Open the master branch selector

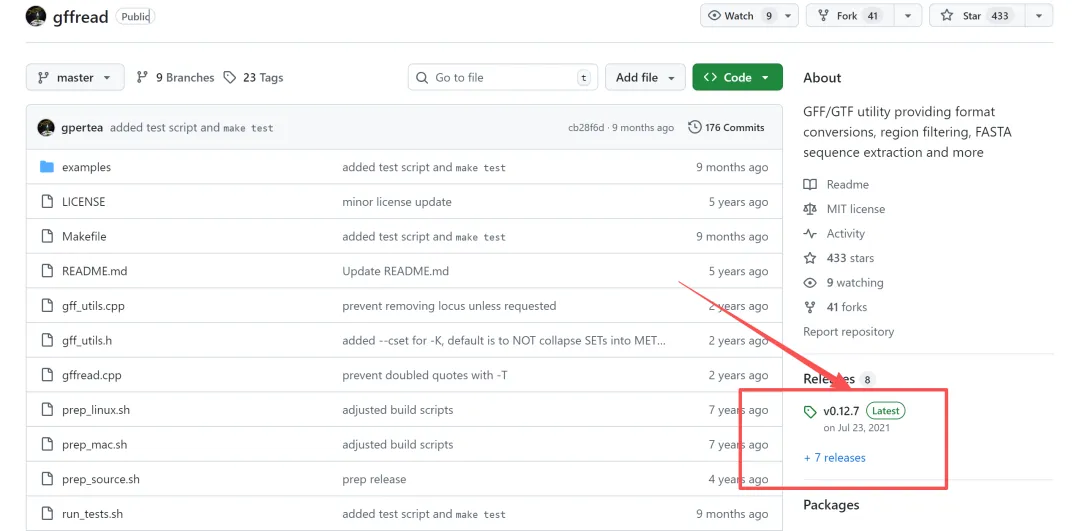coord(75,77)
